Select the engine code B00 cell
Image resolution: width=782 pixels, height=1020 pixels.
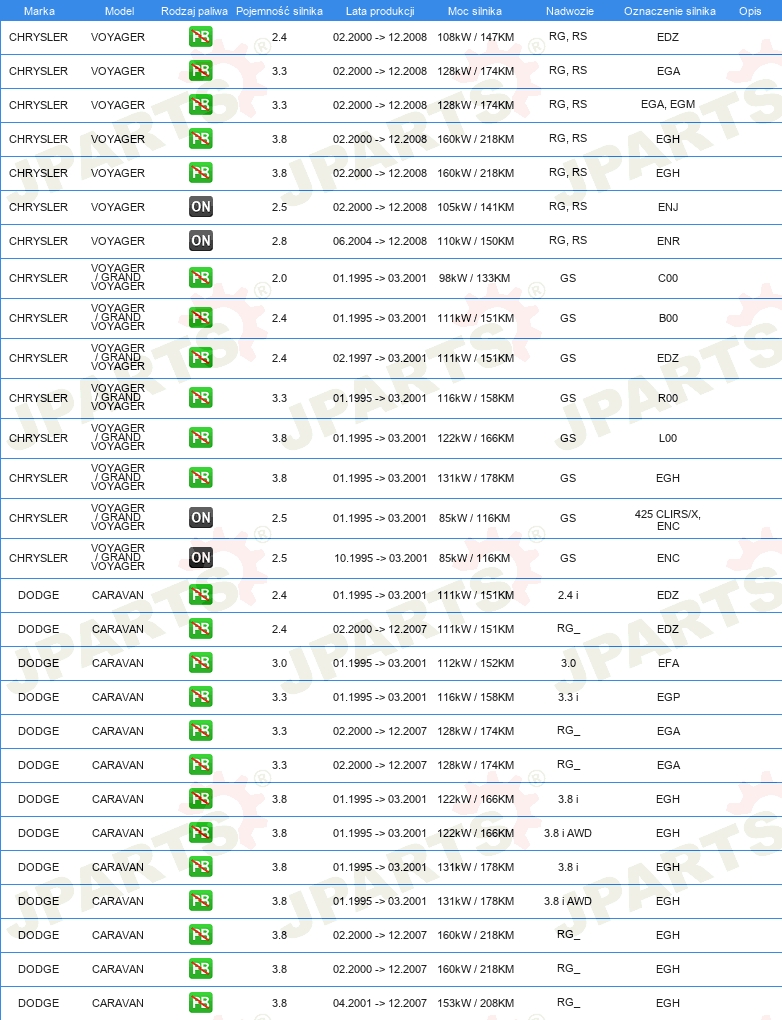pyautogui.click(x=668, y=318)
